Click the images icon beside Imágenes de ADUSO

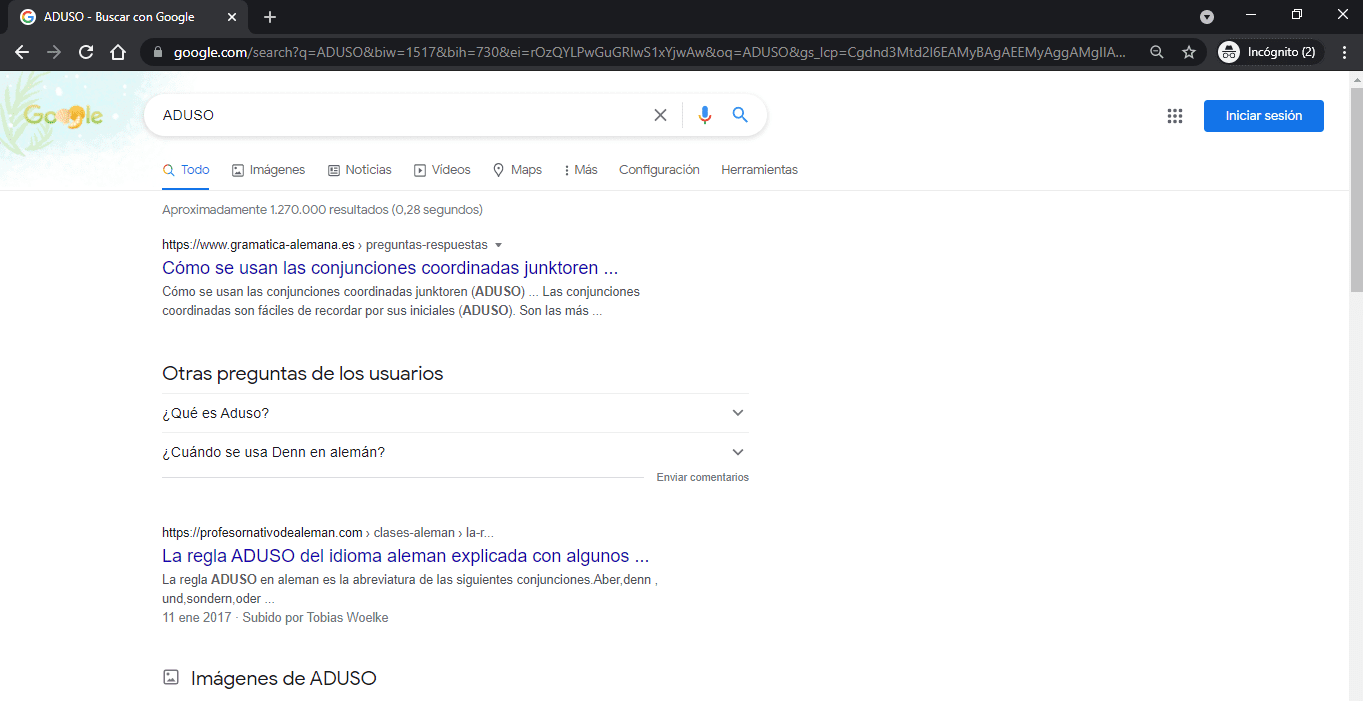pyautogui.click(x=171, y=678)
